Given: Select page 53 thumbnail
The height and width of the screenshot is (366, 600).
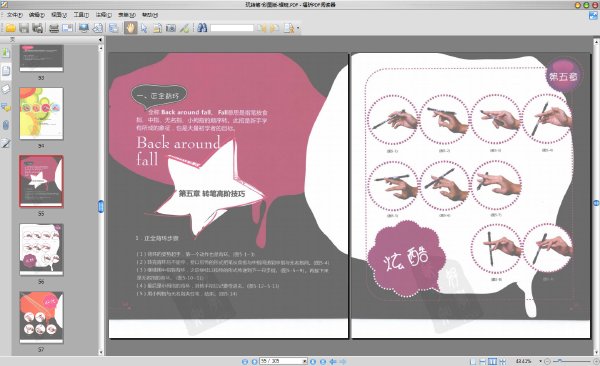Looking at the screenshot, I should (x=41, y=58).
